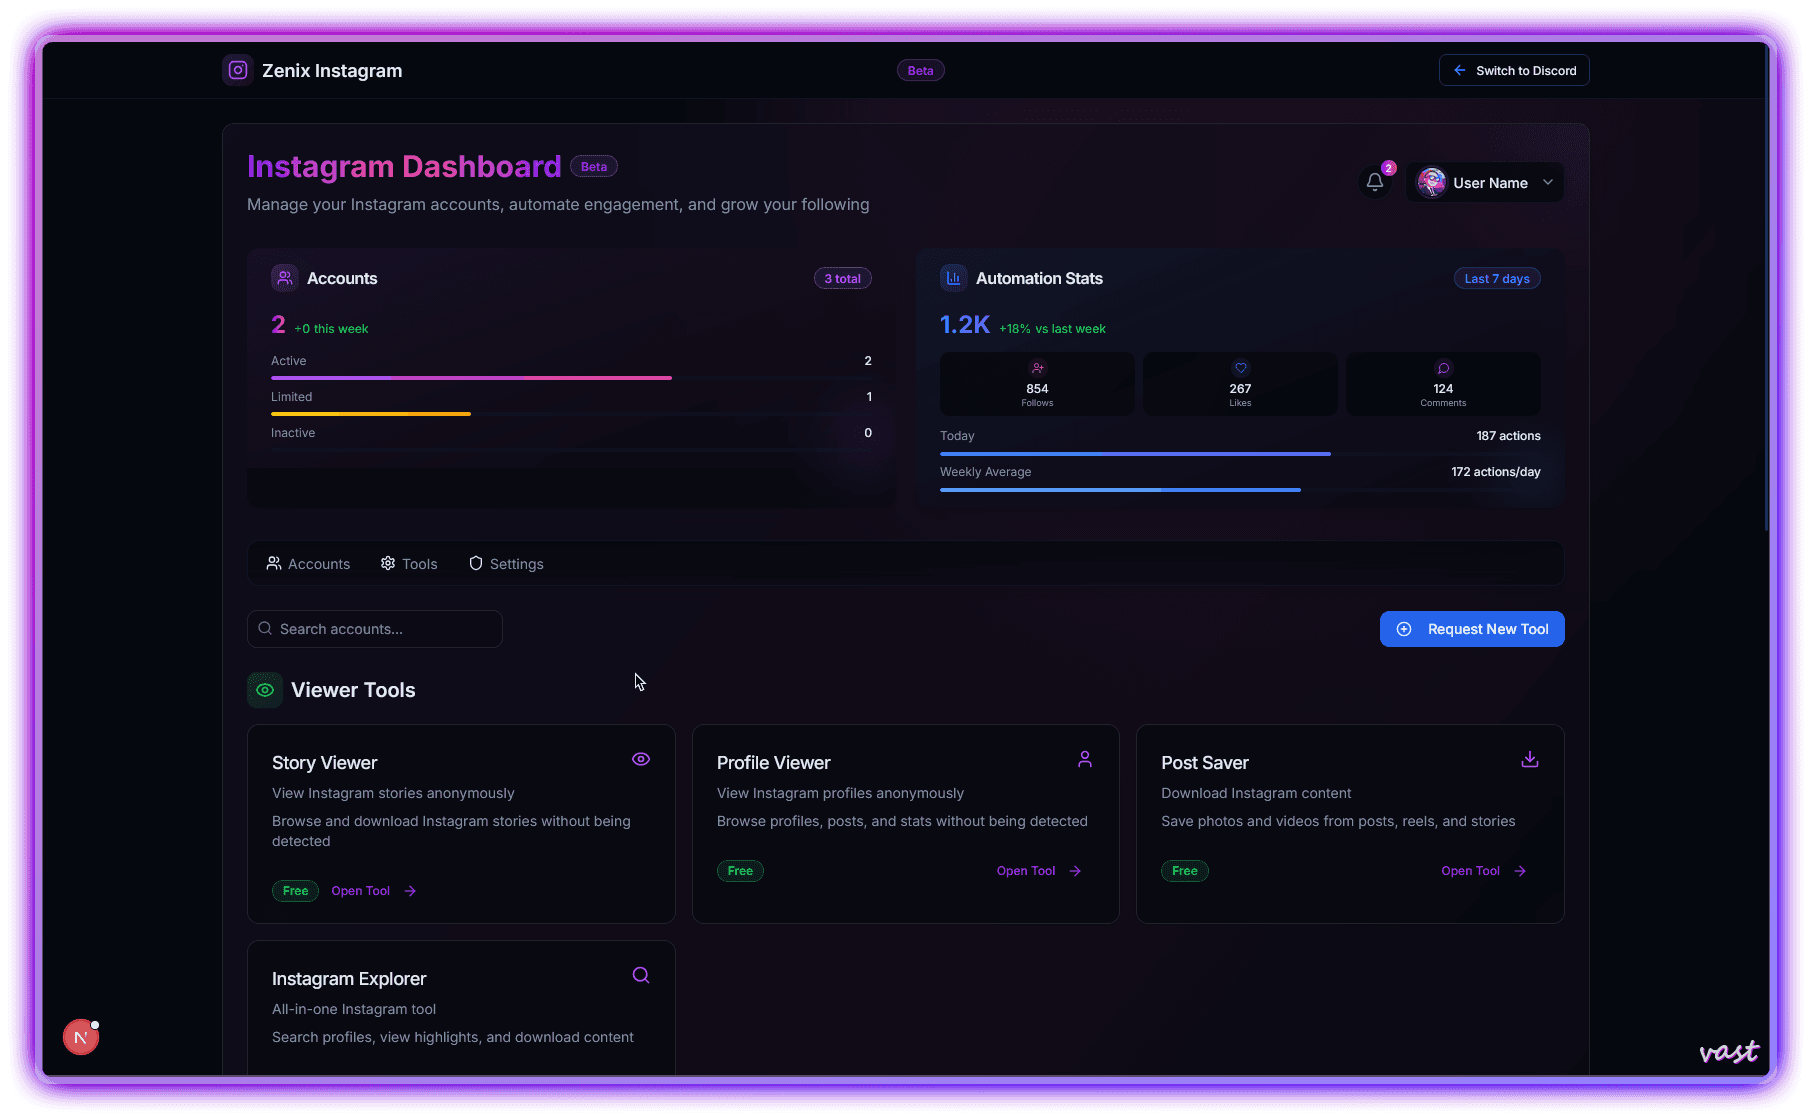Click the +0 this week text

click(x=331, y=329)
